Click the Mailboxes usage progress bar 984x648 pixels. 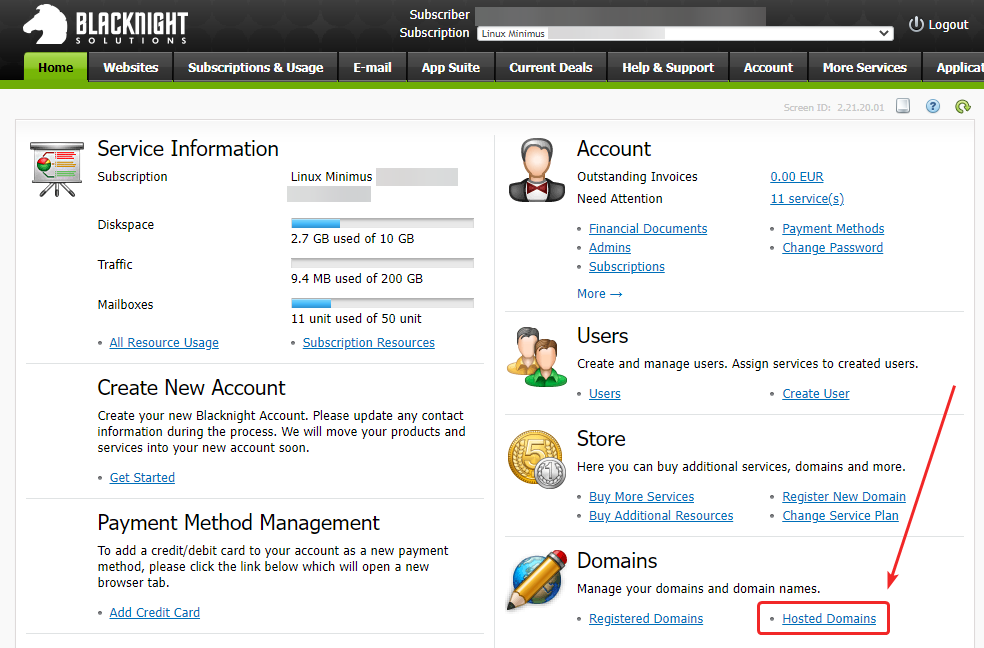[382, 304]
